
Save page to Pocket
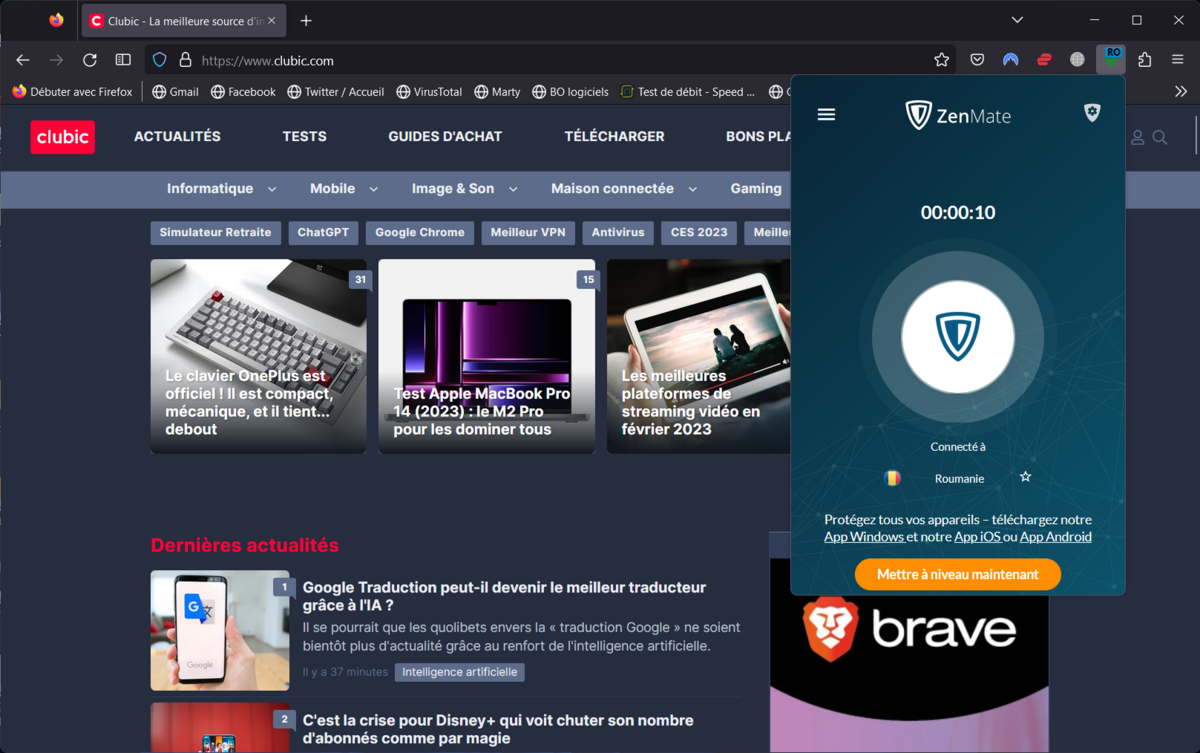977,60
